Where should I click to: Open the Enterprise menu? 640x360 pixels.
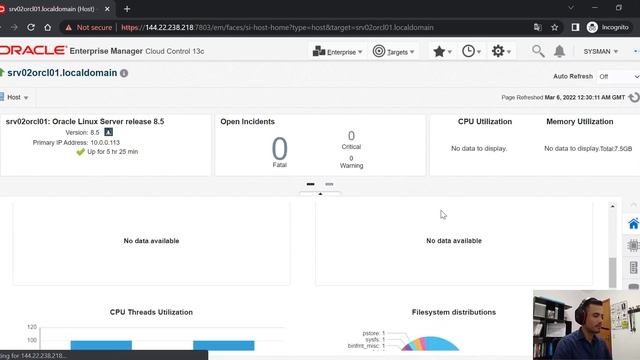coord(337,51)
